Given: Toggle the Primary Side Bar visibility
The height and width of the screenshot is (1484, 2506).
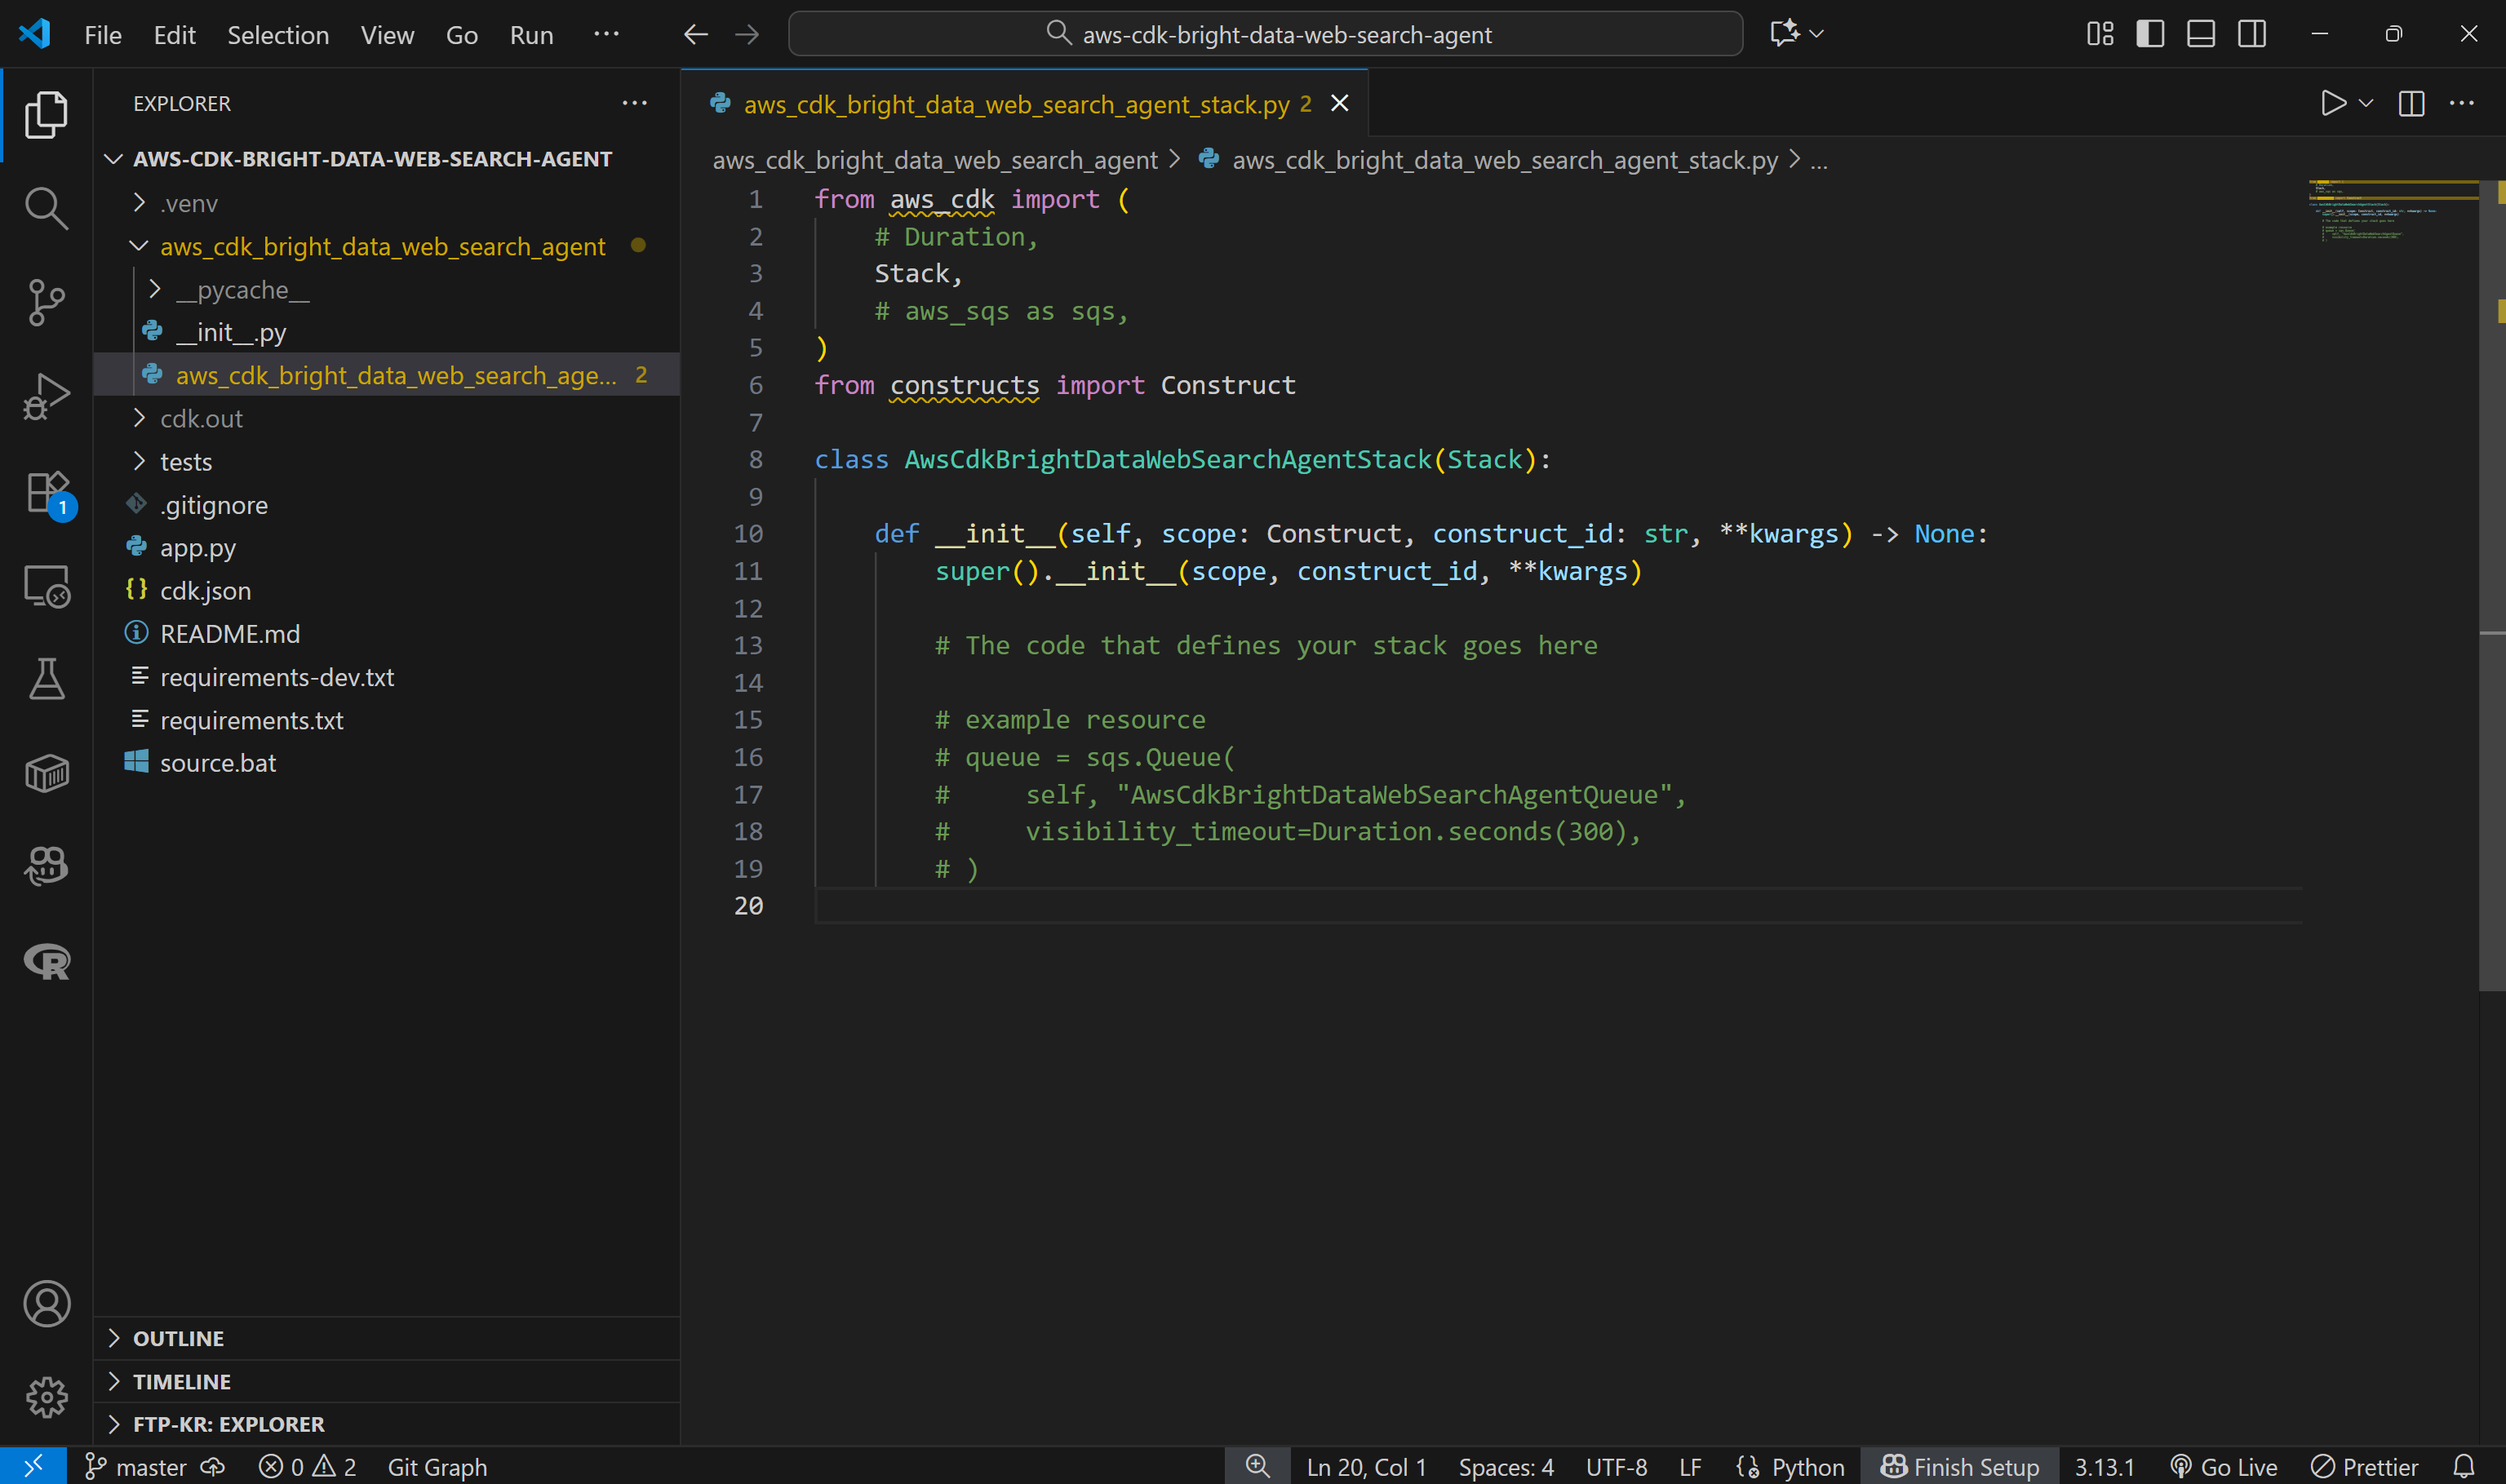Looking at the screenshot, I should pyautogui.click(x=2149, y=33).
